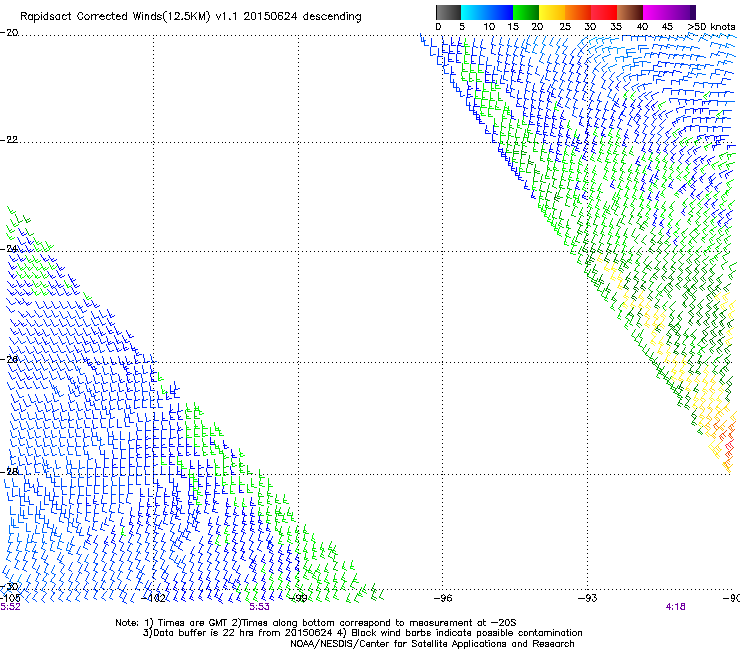Viewport: 740px width, 650px height.
Task: Click the 'NOAA/NESDIS/Center for Satellite Applications and Research' credit
Action: [432, 644]
